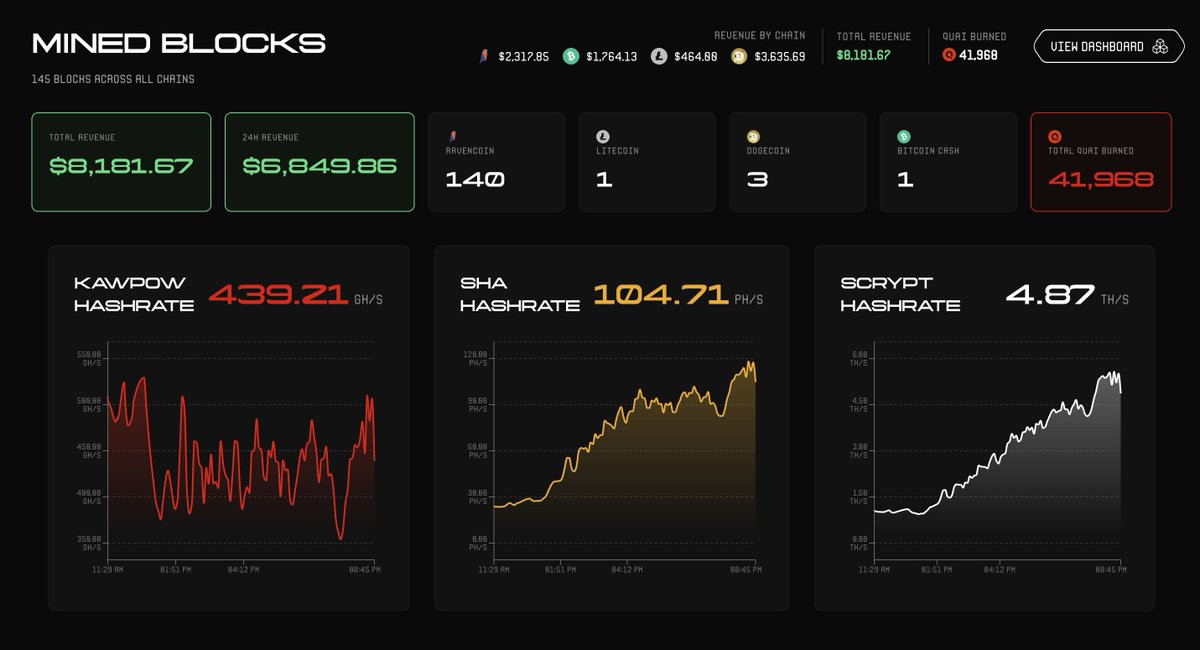Click the Bitcoin Cash icon beside $1,764.13
This screenshot has width=1200, height=650.
[571, 57]
